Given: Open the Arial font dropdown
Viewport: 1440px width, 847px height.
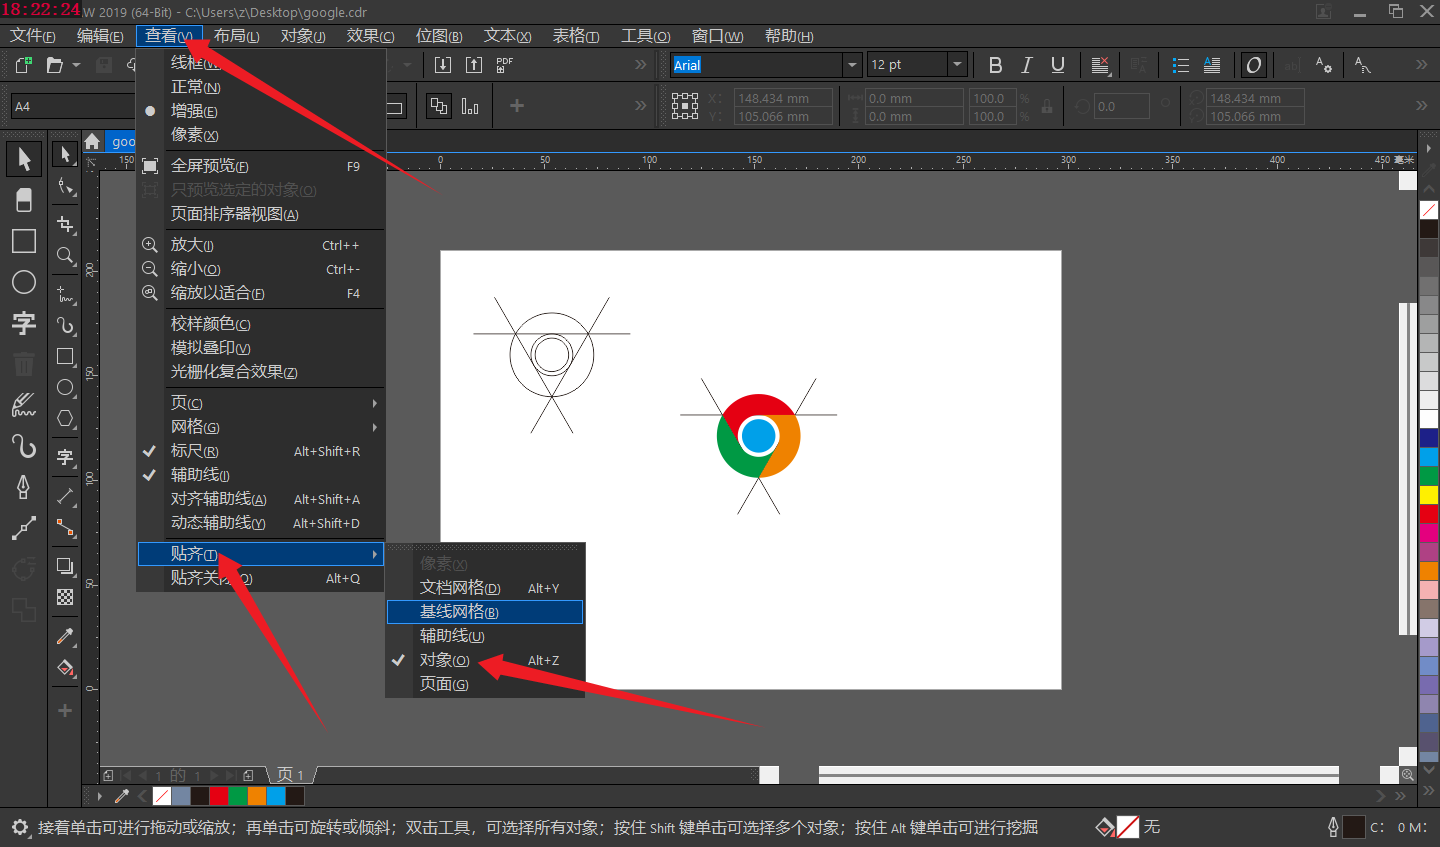Looking at the screenshot, I should pos(852,65).
